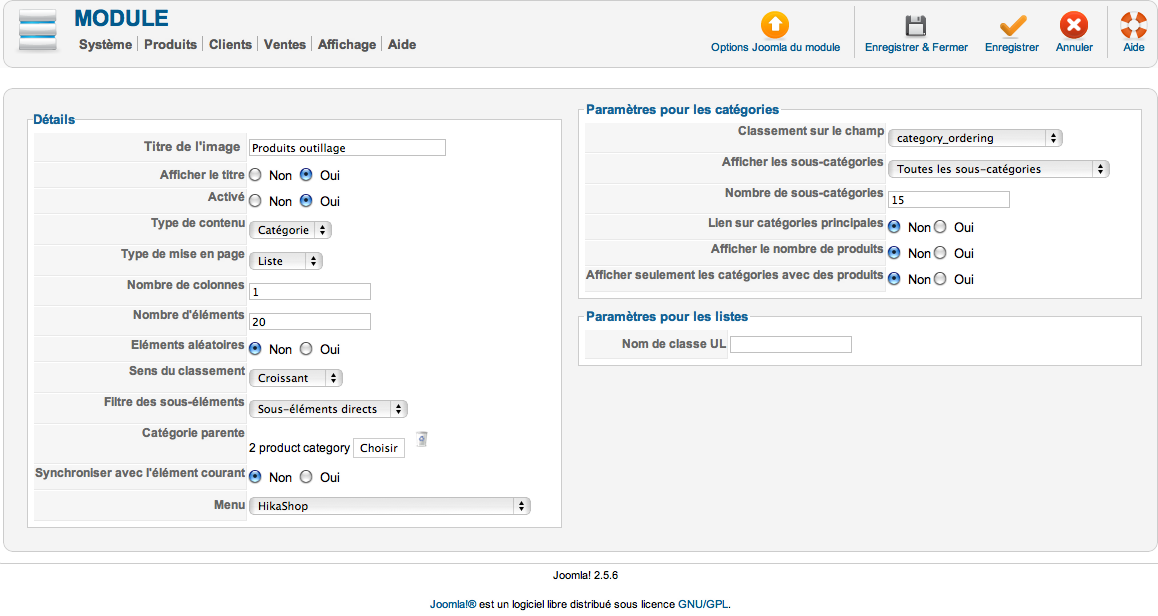This screenshot has height=616, width=1158.
Task: Enable Oui for Eléments aléatoires
Action: 306,349
